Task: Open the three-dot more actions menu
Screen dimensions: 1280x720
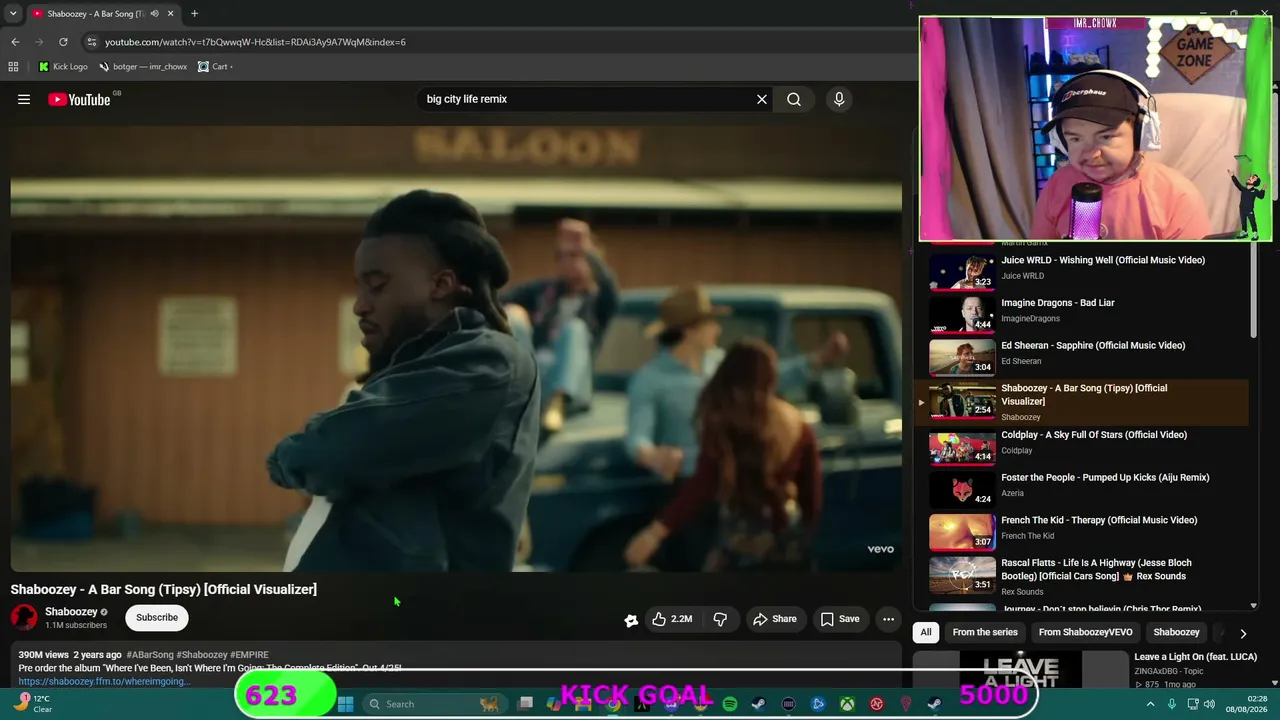Action: (x=888, y=619)
